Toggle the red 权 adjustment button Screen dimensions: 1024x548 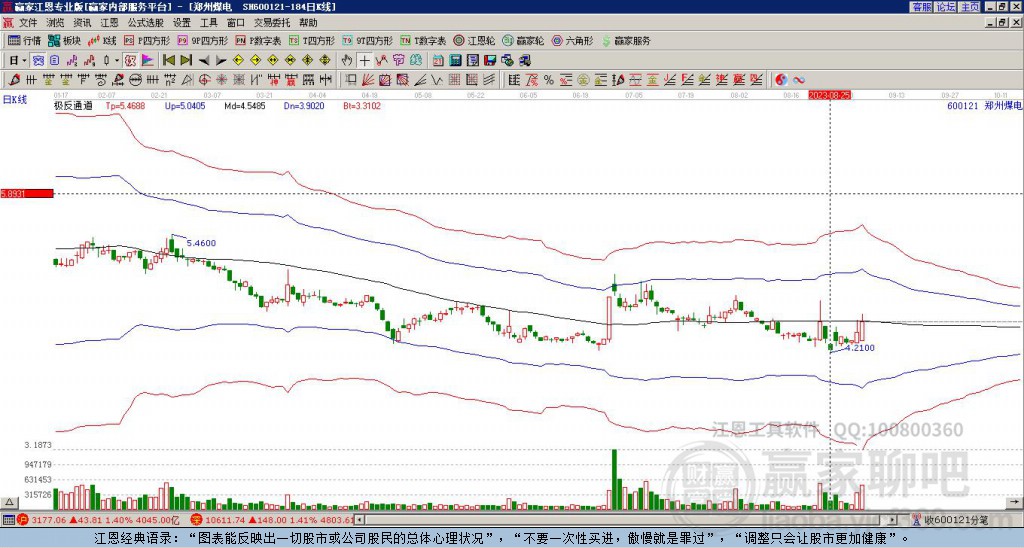pos(130,61)
